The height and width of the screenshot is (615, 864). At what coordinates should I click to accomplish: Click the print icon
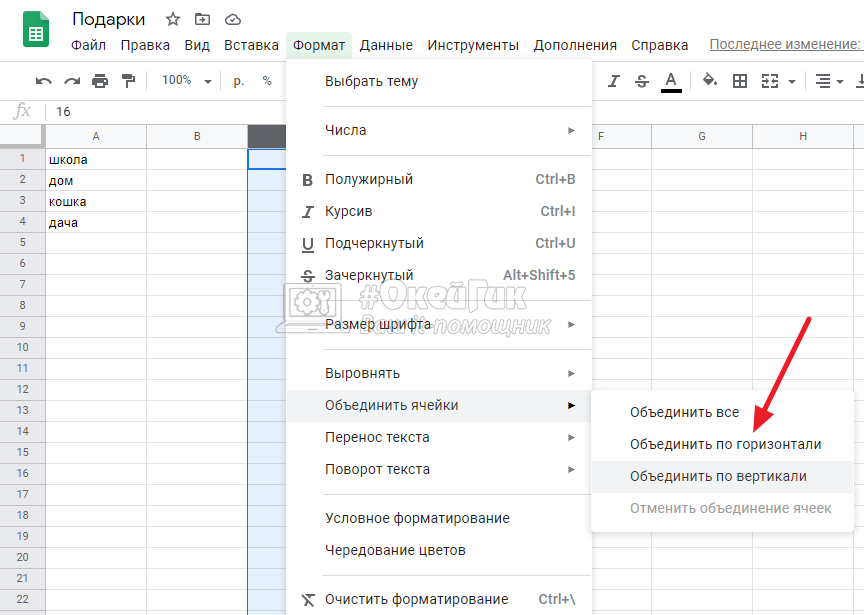(100, 81)
